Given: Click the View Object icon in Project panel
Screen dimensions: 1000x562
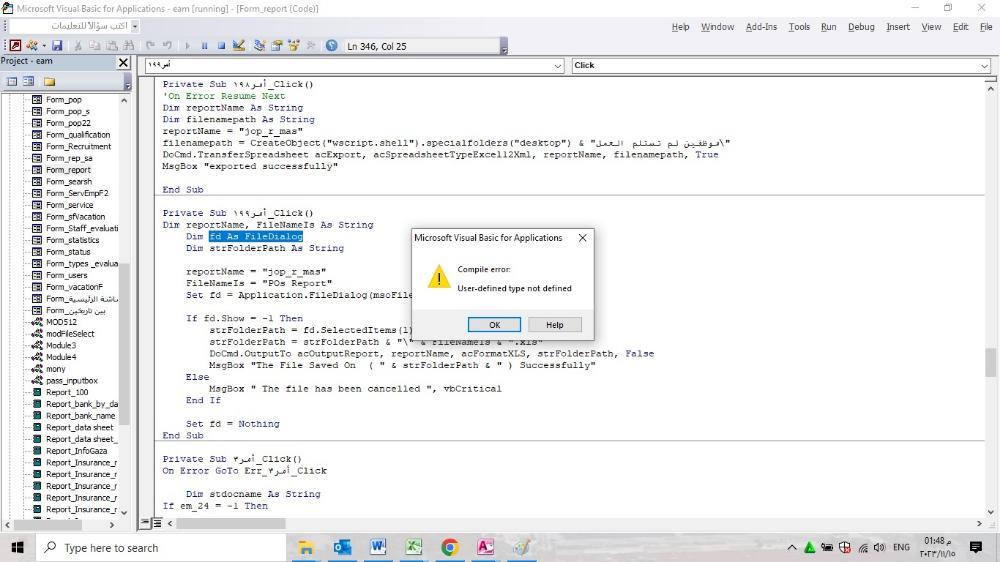Looking at the screenshot, I should tap(29, 81).
